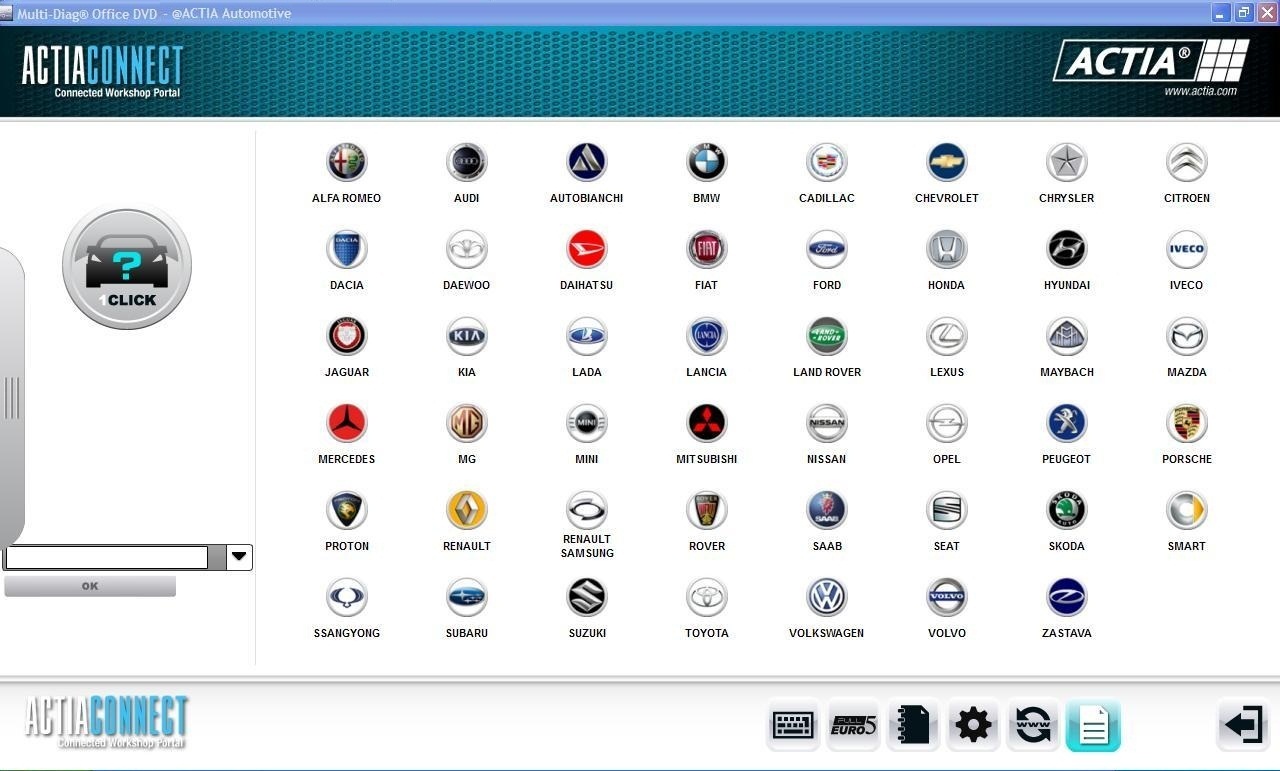1280x771 pixels.
Task: Open the virtual keyboard tool
Action: (793, 725)
